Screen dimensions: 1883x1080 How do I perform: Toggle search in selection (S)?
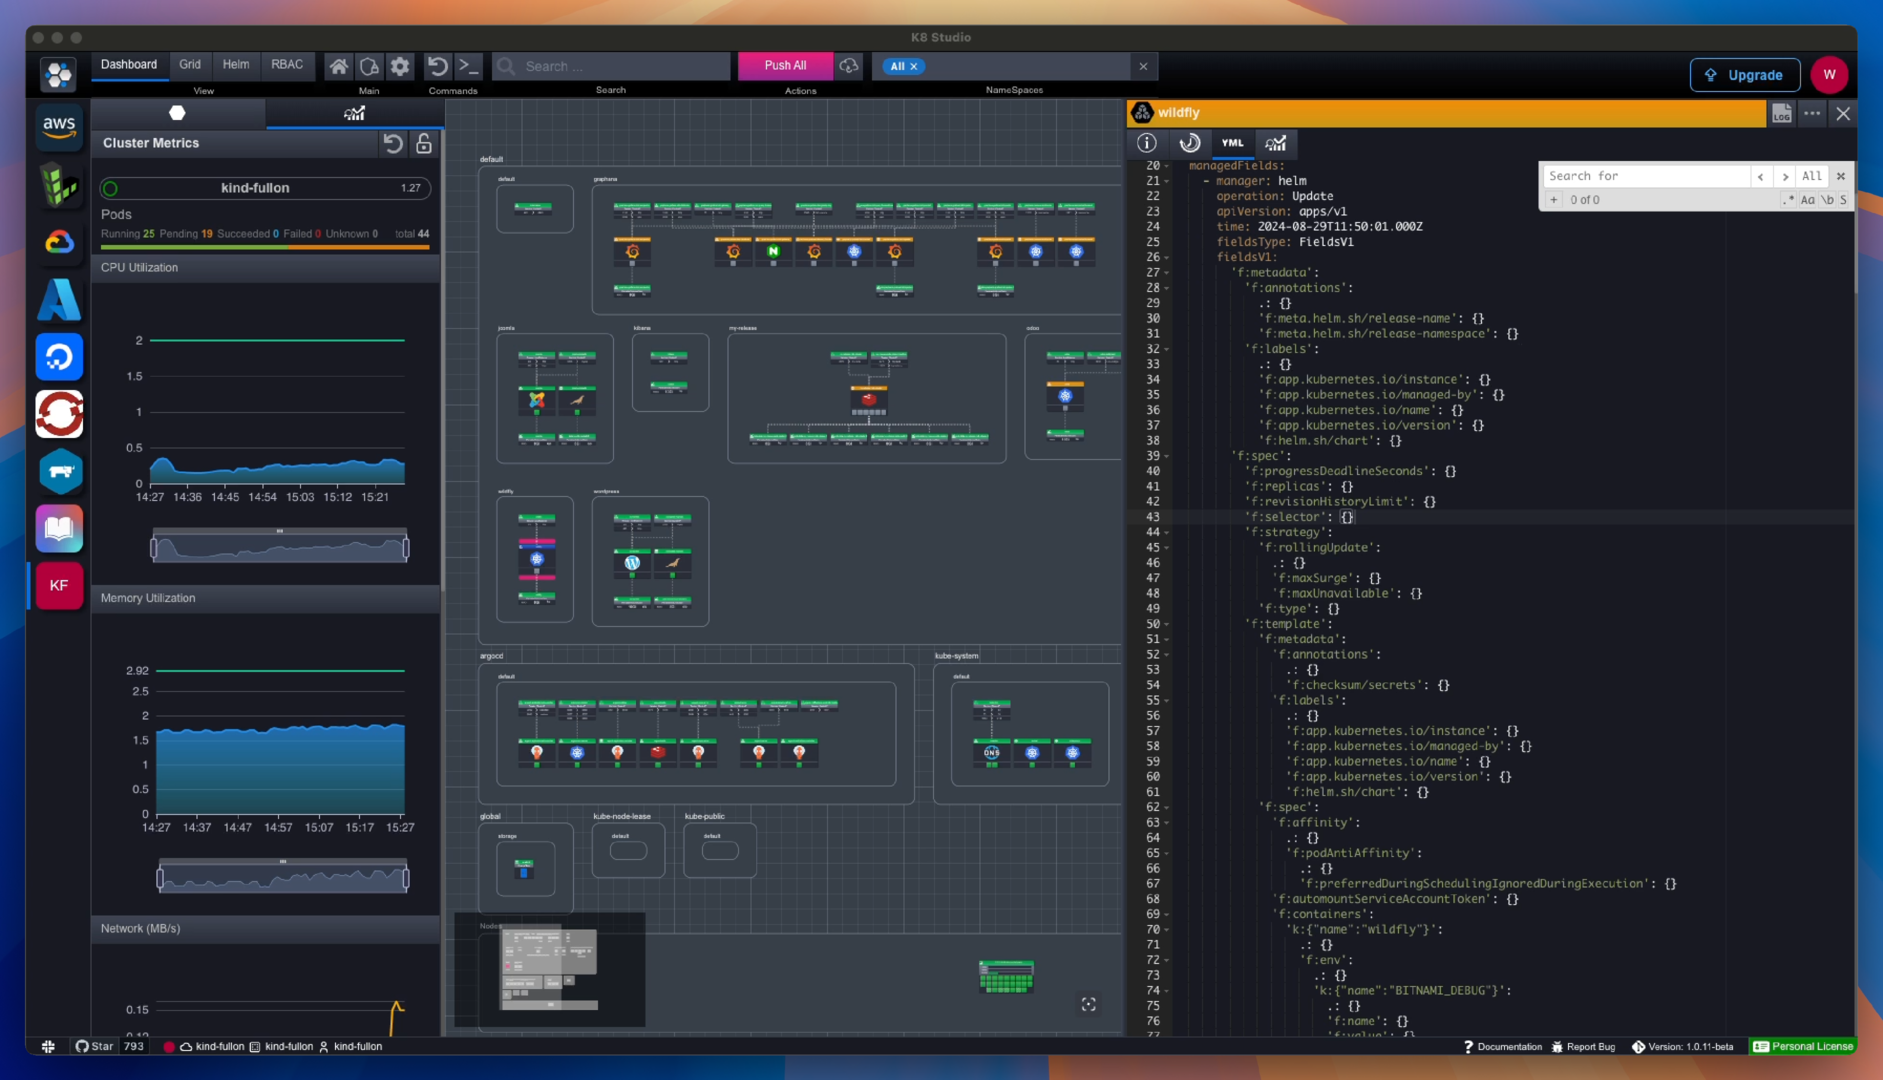pyautogui.click(x=1843, y=200)
